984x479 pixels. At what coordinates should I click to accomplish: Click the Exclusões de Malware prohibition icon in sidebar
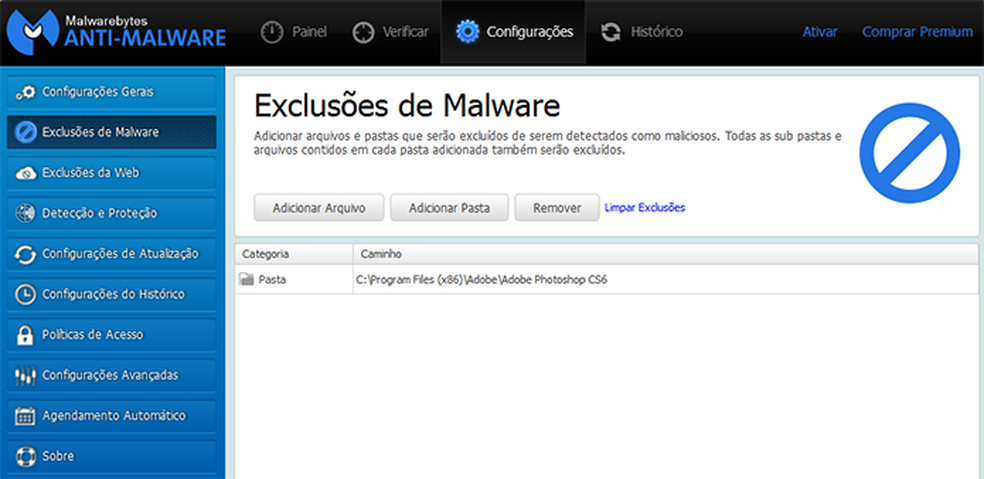point(25,132)
